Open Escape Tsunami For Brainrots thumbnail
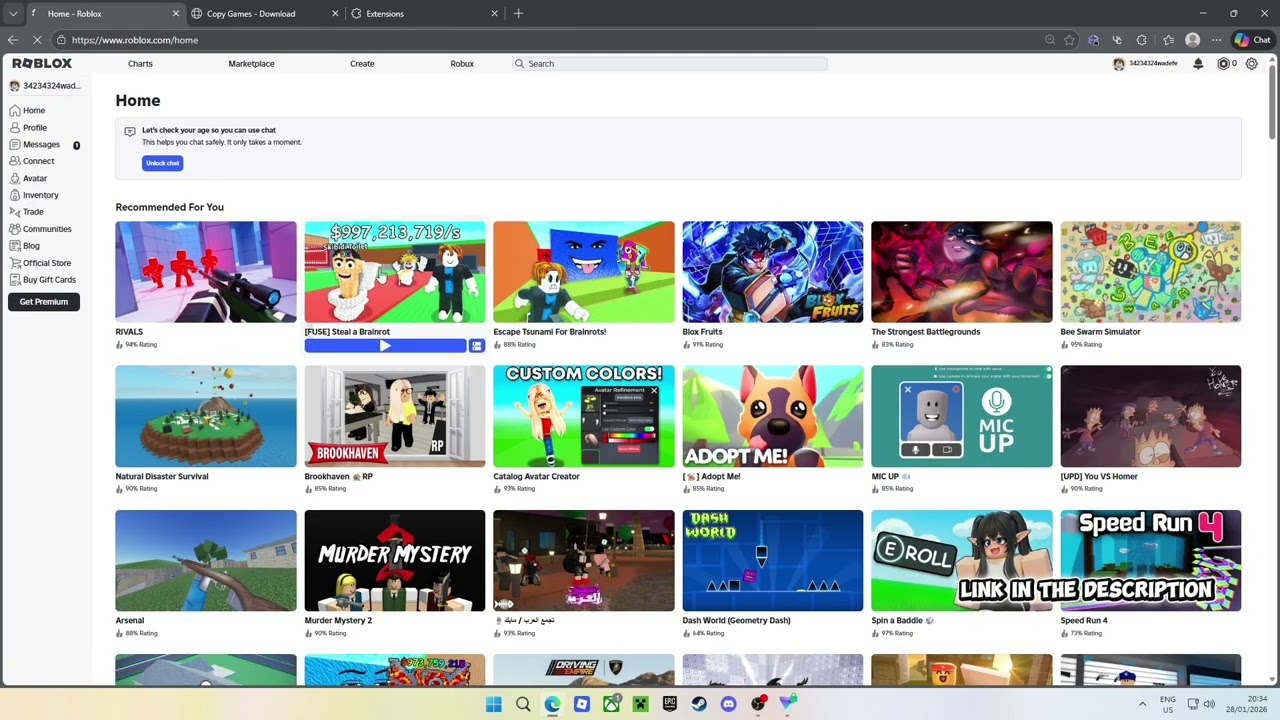 pyautogui.click(x=584, y=272)
